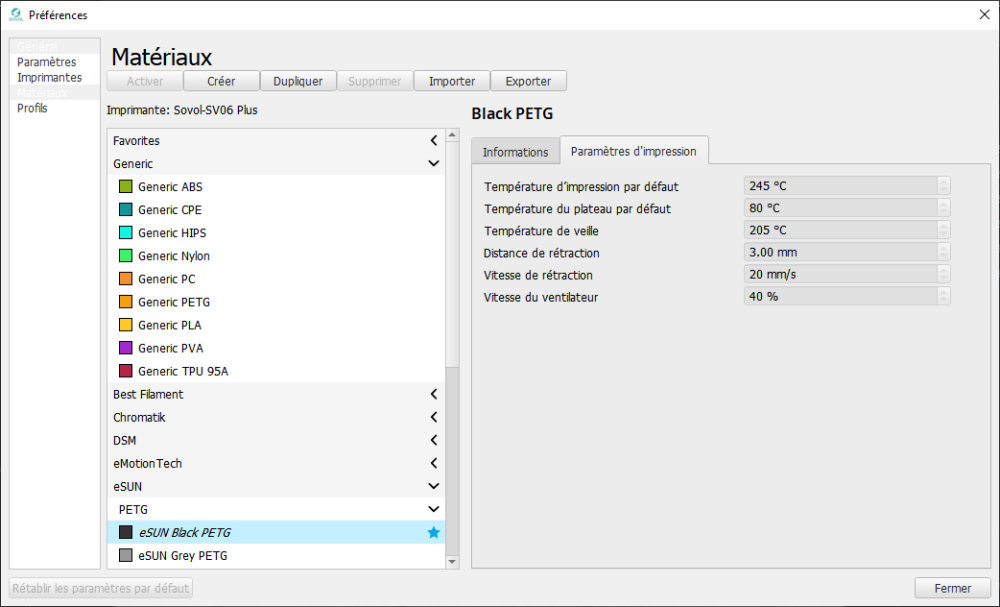Image resolution: width=1000 pixels, height=607 pixels.
Task: Close the Préférences window
Action: [984, 15]
